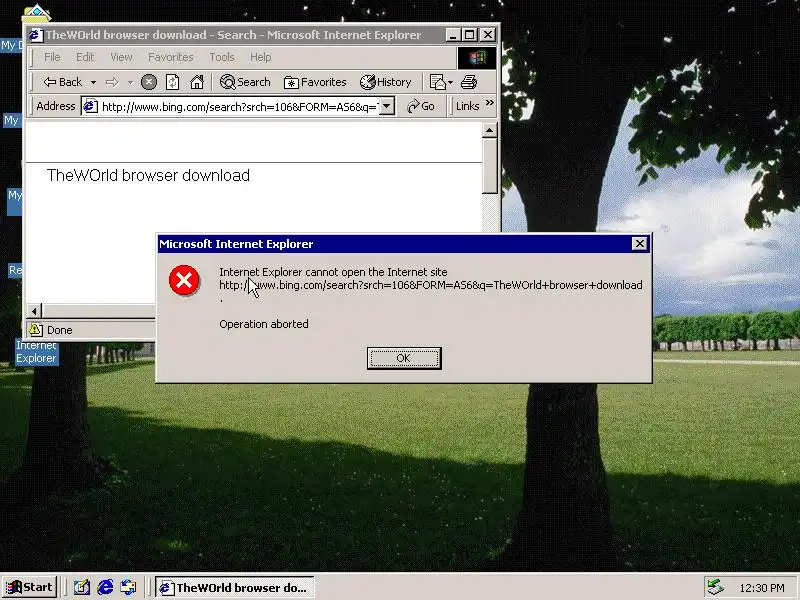The height and width of the screenshot is (600, 800).
Task: Click Show Desktop quick launch icon
Action: coord(82,587)
